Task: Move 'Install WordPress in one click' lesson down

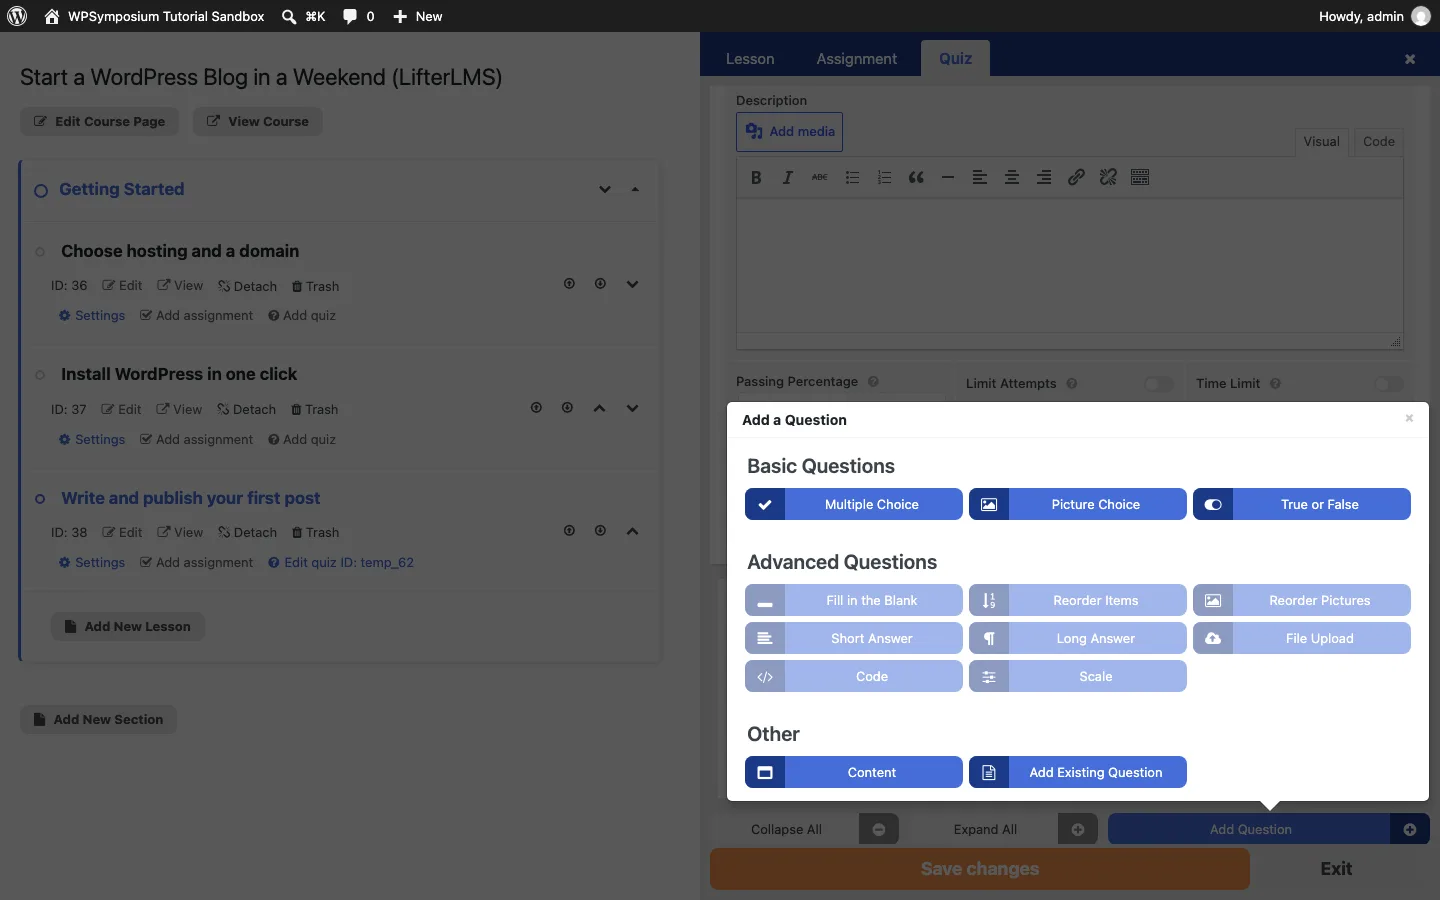Action: (x=632, y=408)
